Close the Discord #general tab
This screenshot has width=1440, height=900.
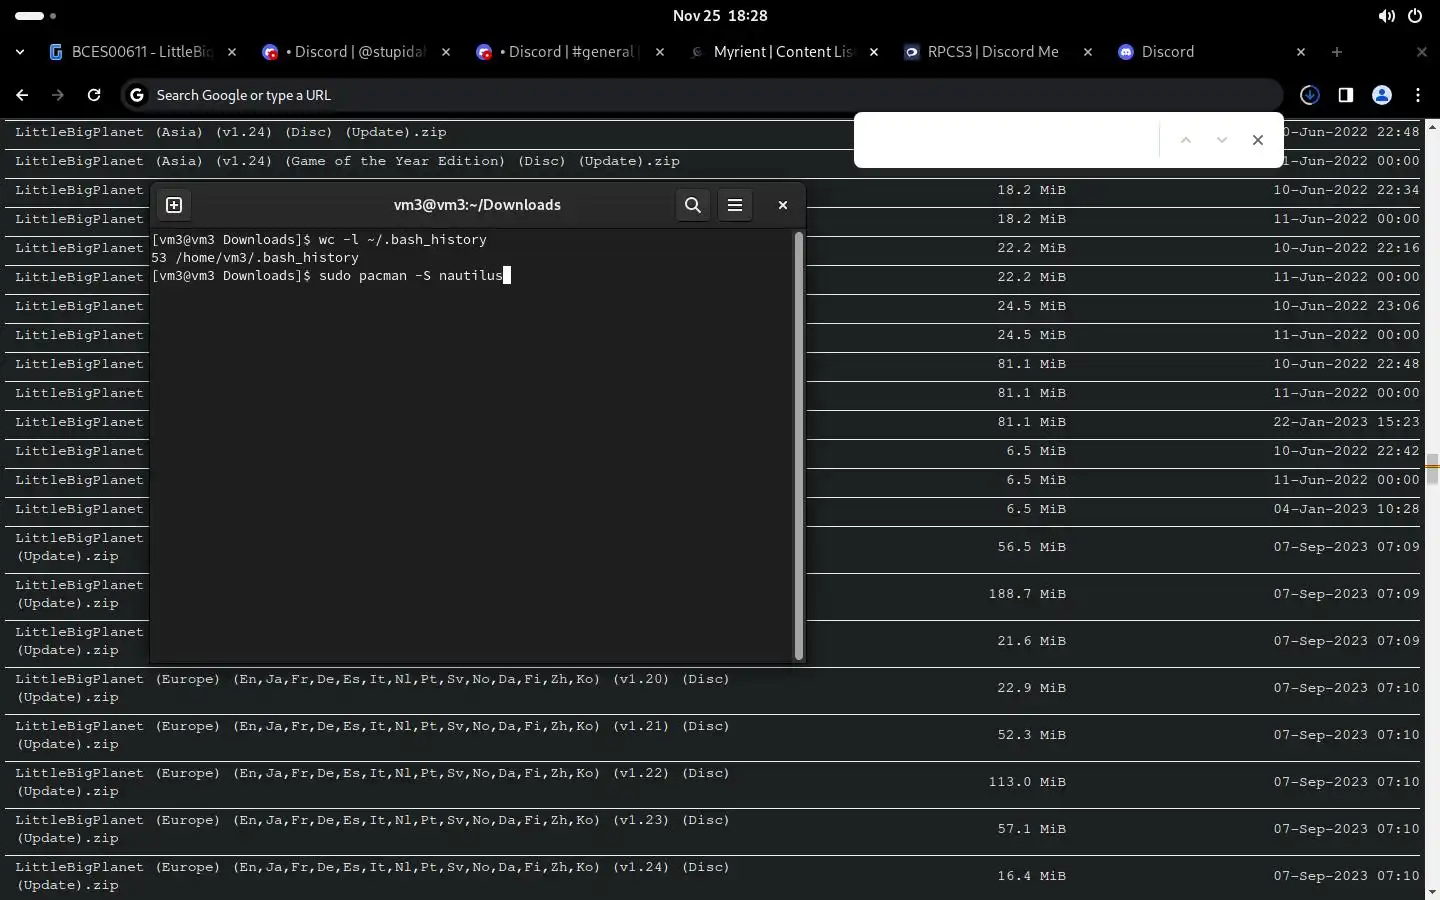(660, 52)
